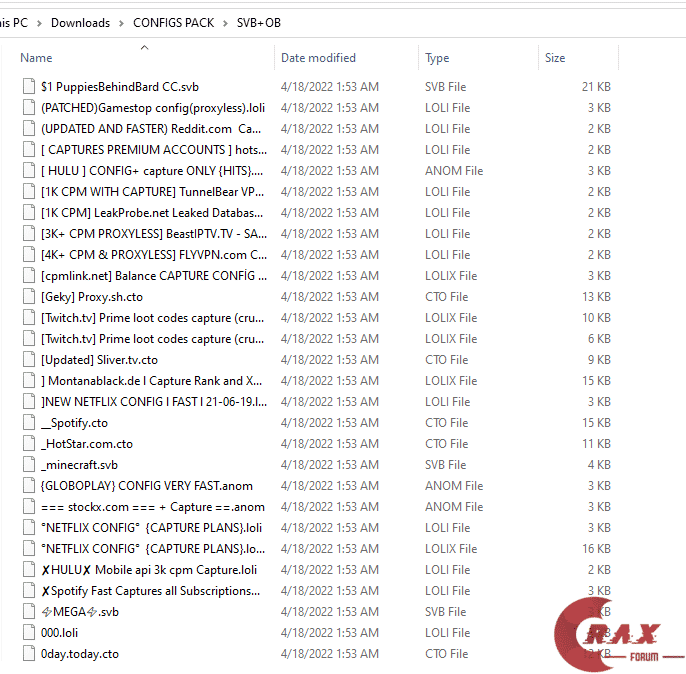The width and height of the screenshot is (686, 674).
Task: Sort by Date modified column header
Action: click(318, 58)
